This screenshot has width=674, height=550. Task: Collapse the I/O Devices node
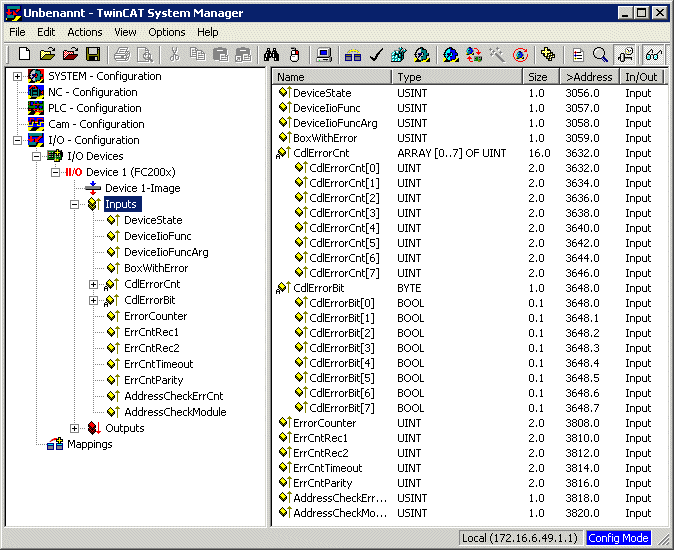pyautogui.click(x=37, y=156)
